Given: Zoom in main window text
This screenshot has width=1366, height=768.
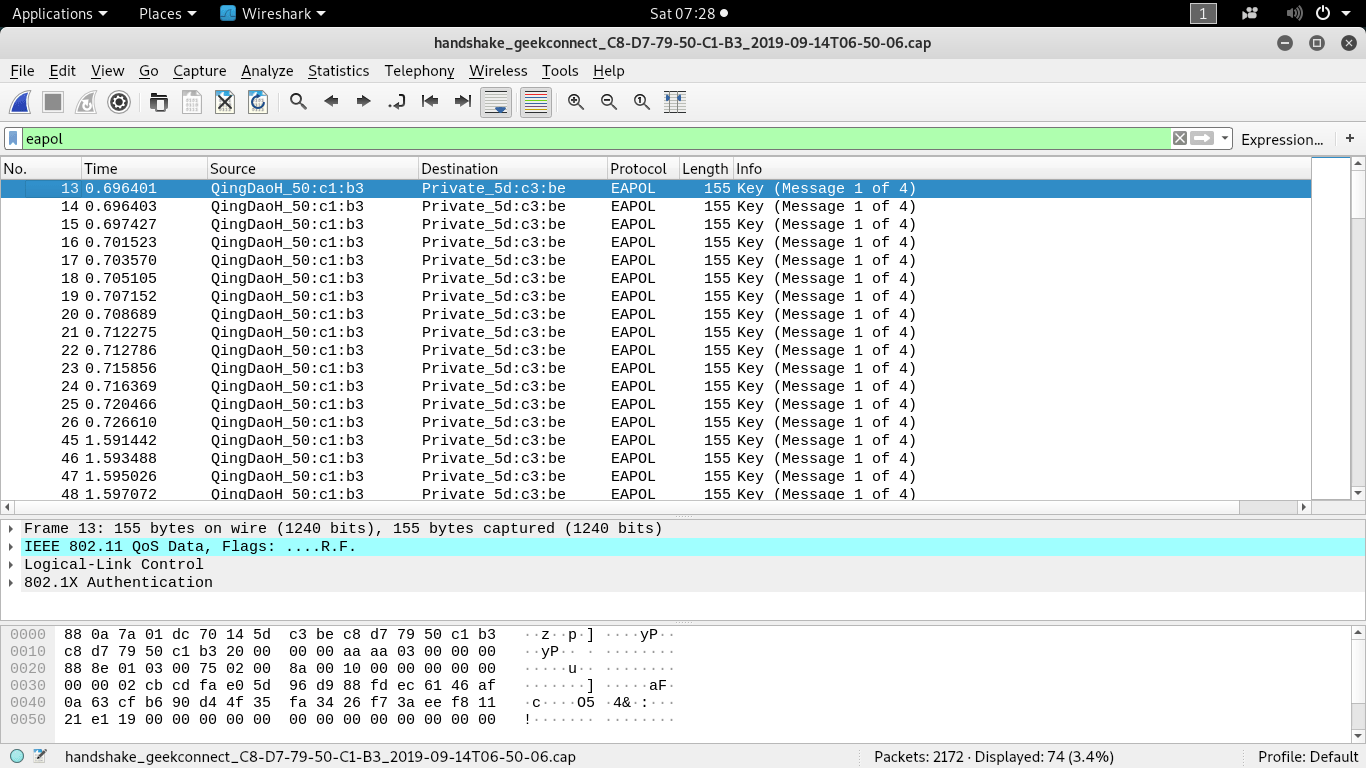Looking at the screenshot, I should point(576,102).
